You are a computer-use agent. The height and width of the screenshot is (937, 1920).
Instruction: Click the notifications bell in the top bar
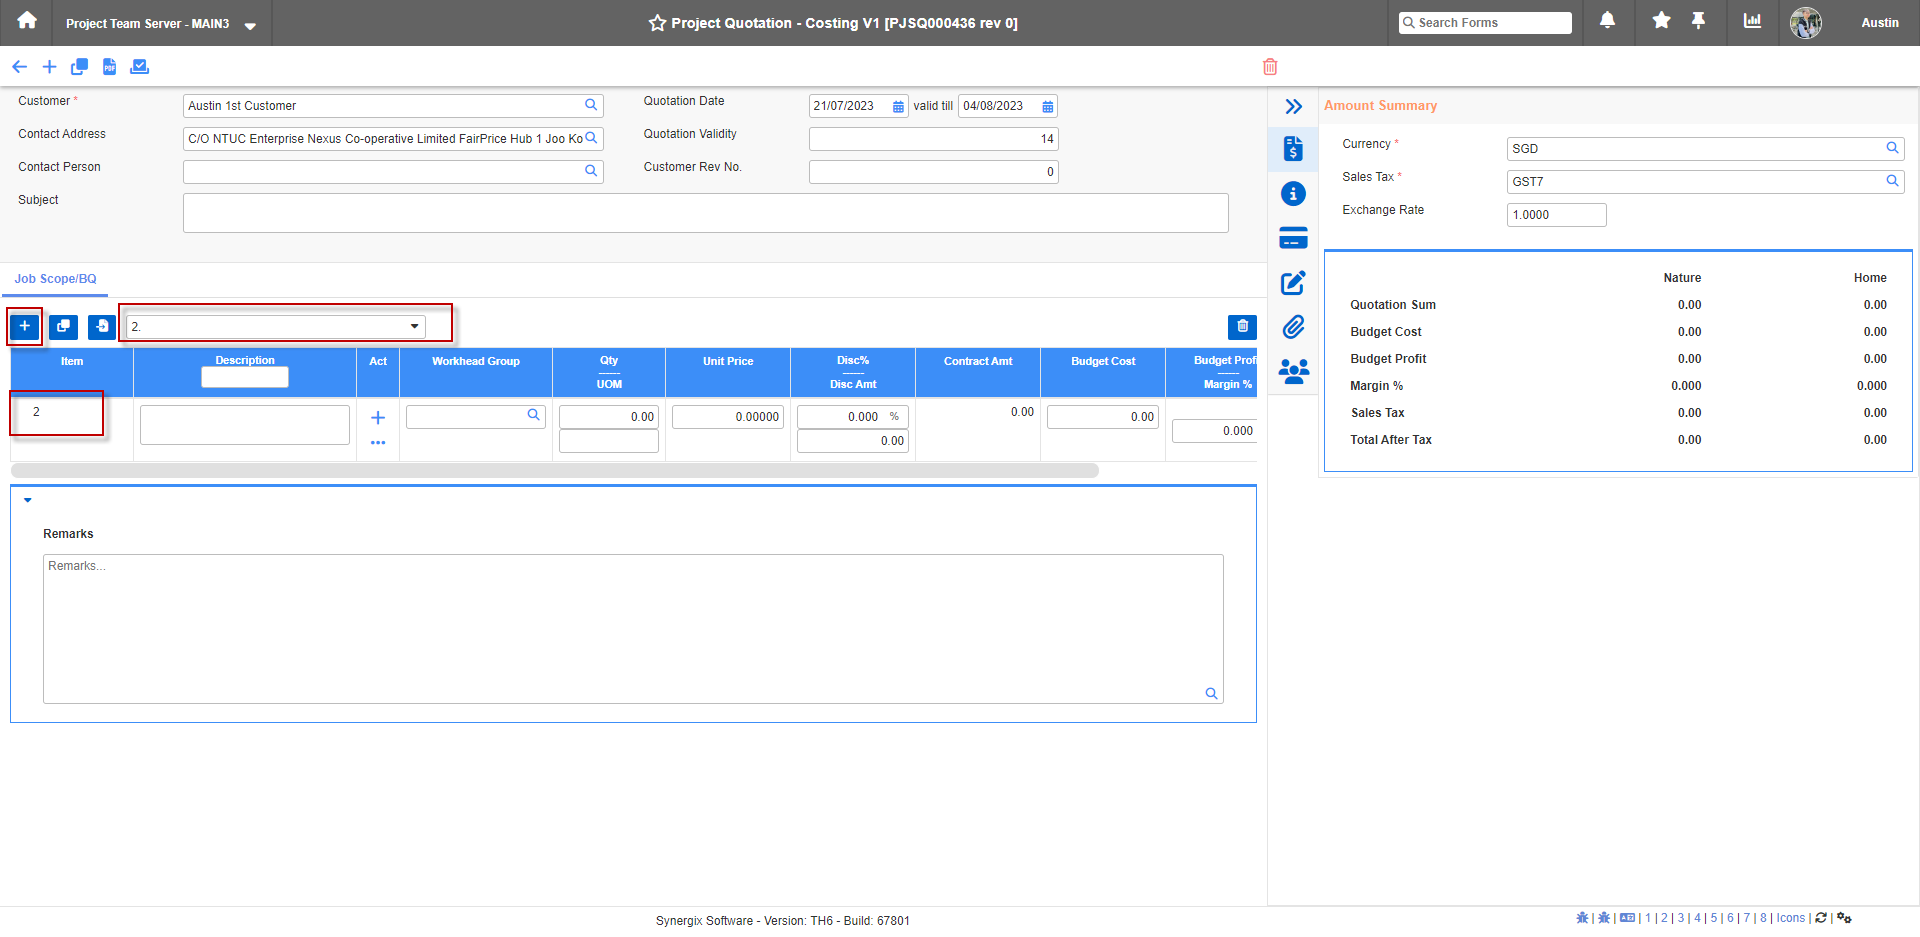1607,22
